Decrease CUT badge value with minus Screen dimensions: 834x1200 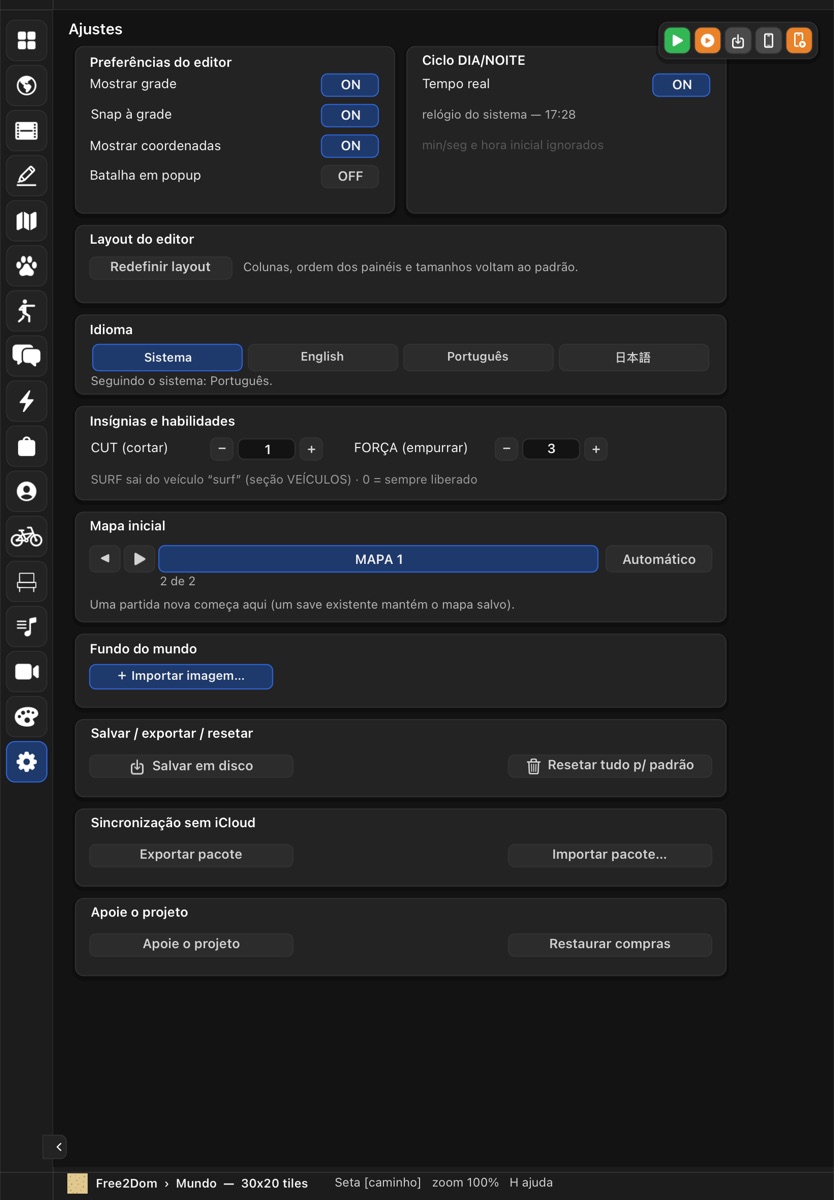[x=222, y=449]
